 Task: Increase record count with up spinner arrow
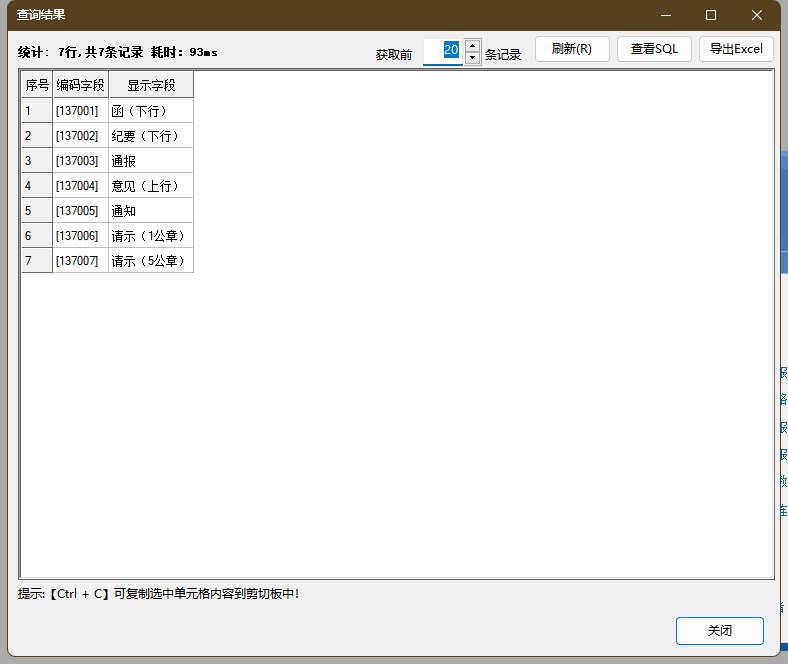click(472, 45)
